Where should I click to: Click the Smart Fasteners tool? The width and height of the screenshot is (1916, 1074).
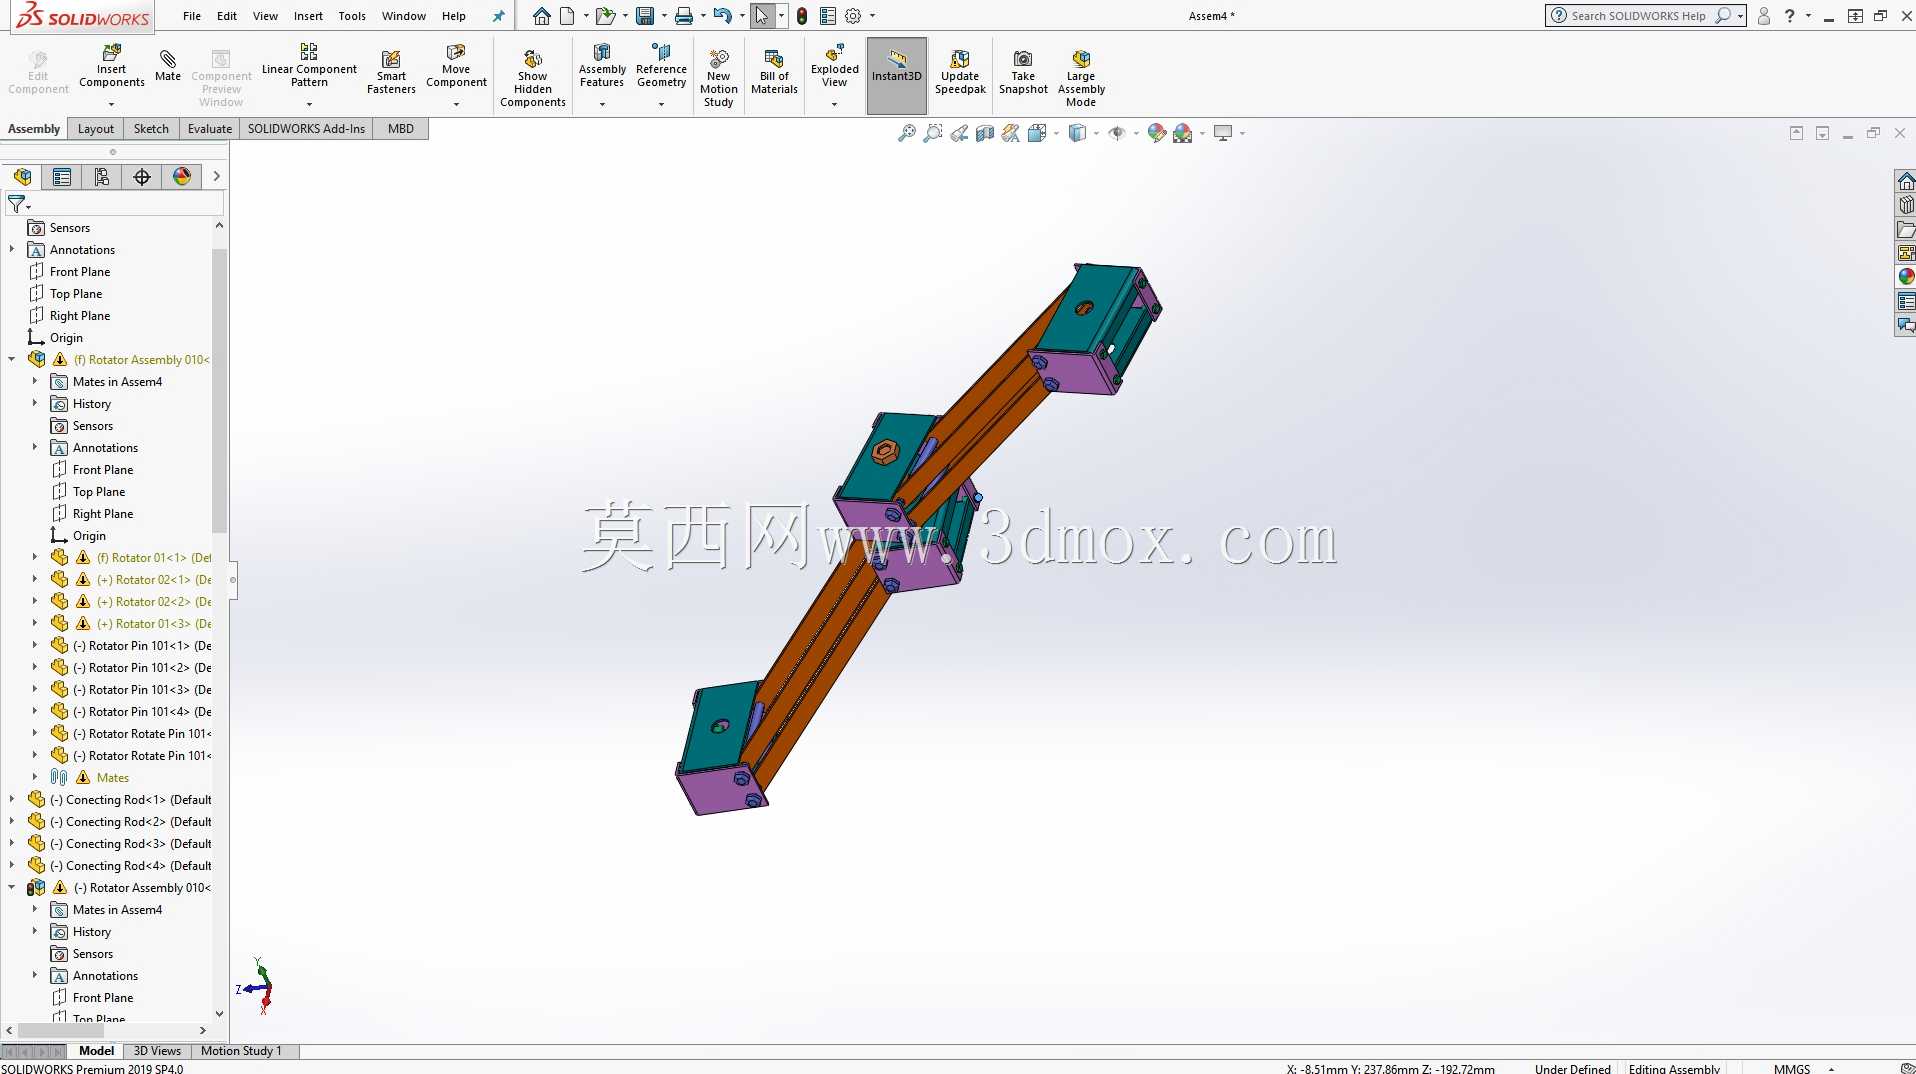pos(391,72)
